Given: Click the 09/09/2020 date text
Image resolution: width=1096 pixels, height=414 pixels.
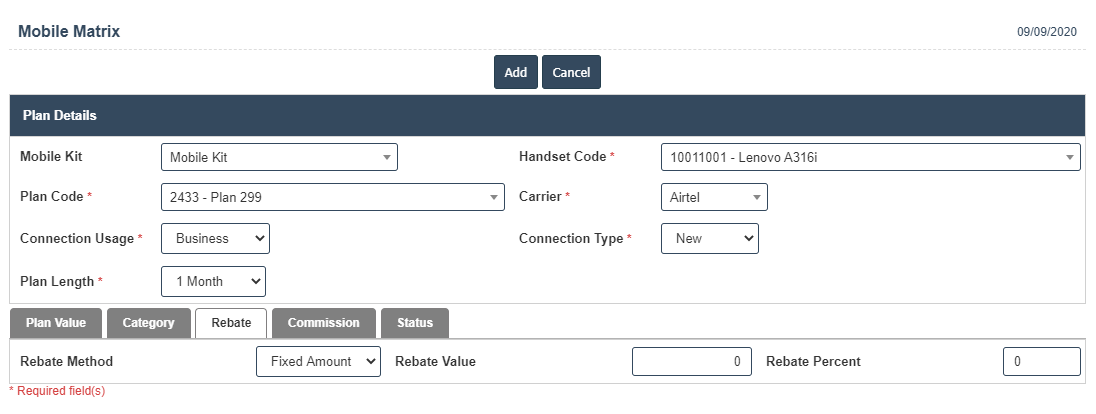Looking at the screenshot, I should coord(1047,32).
